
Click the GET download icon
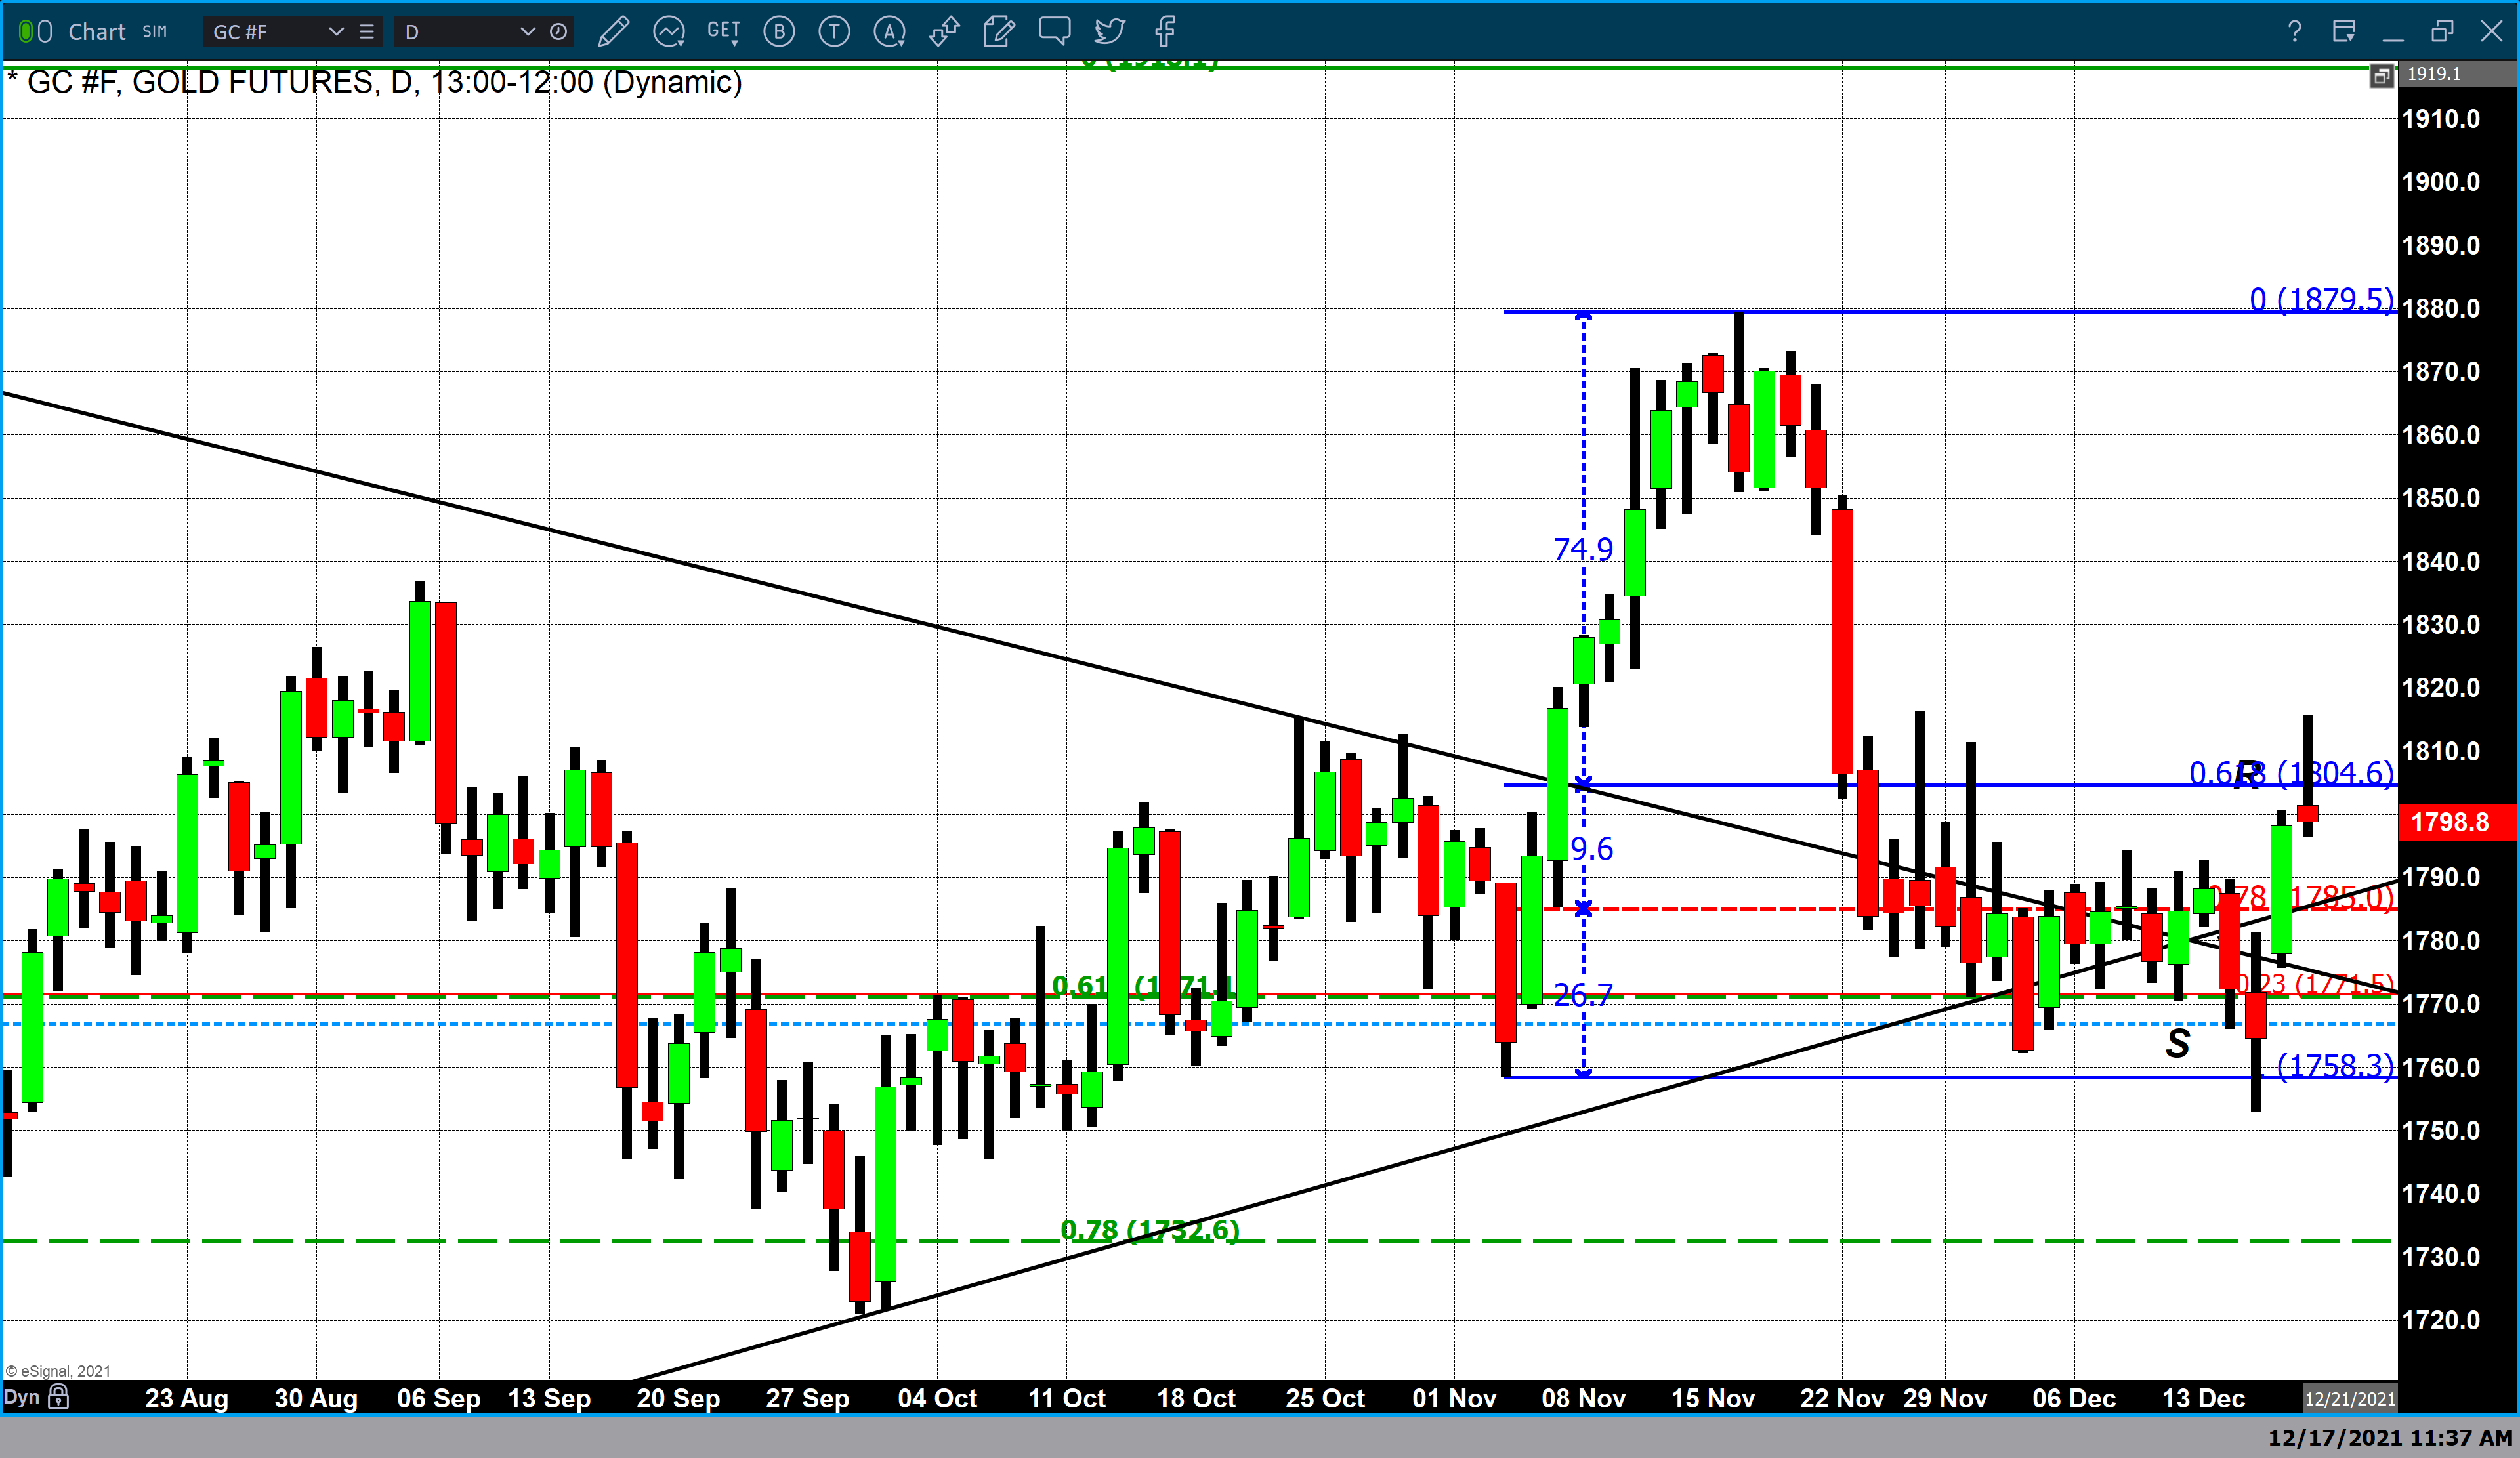(723, 32)
